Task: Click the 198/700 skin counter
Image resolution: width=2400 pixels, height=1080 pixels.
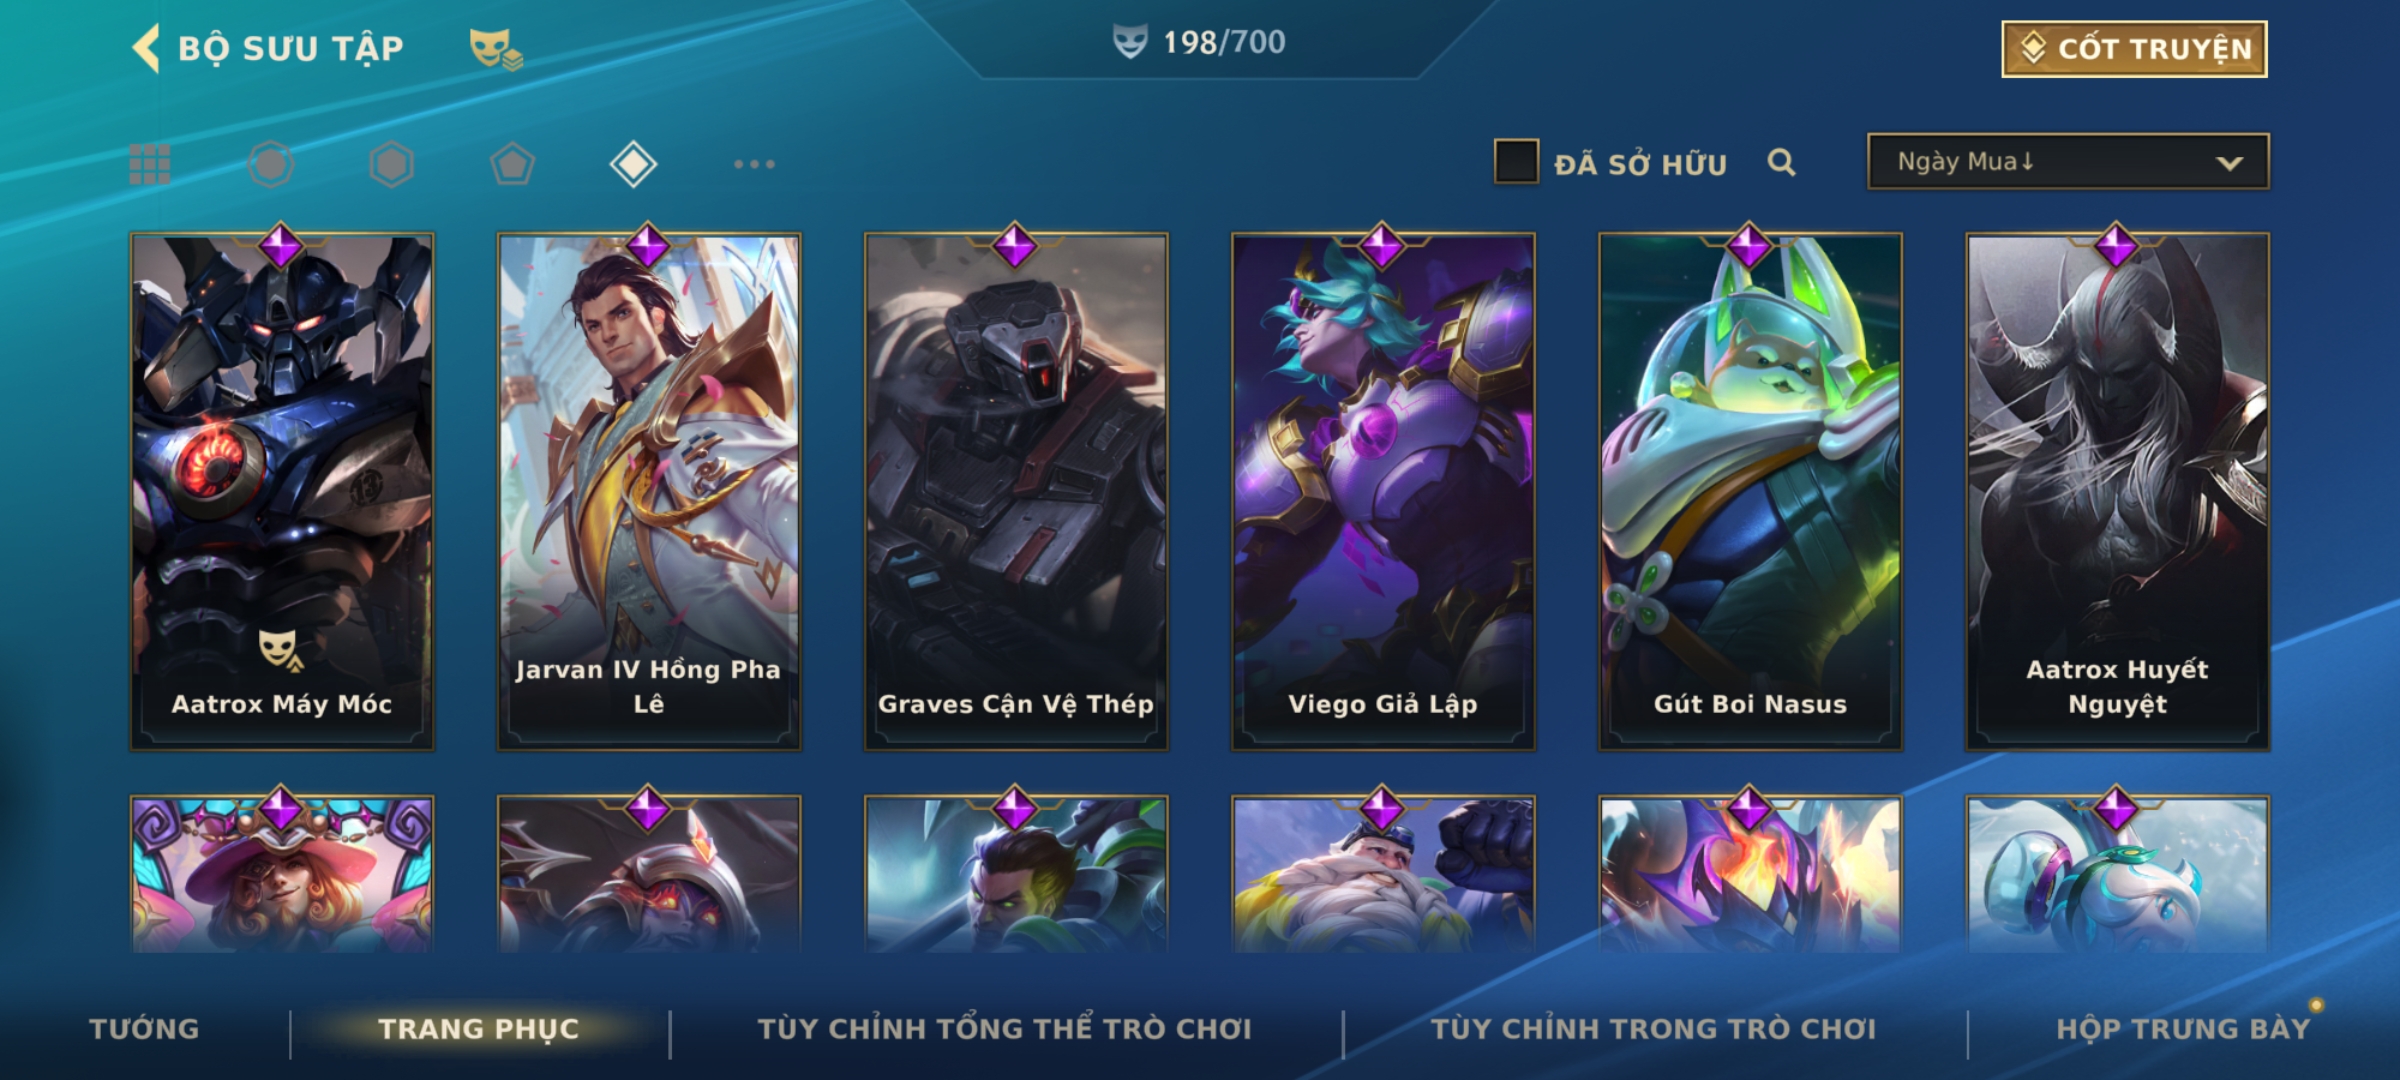Action: click(x=1200, y=42)
